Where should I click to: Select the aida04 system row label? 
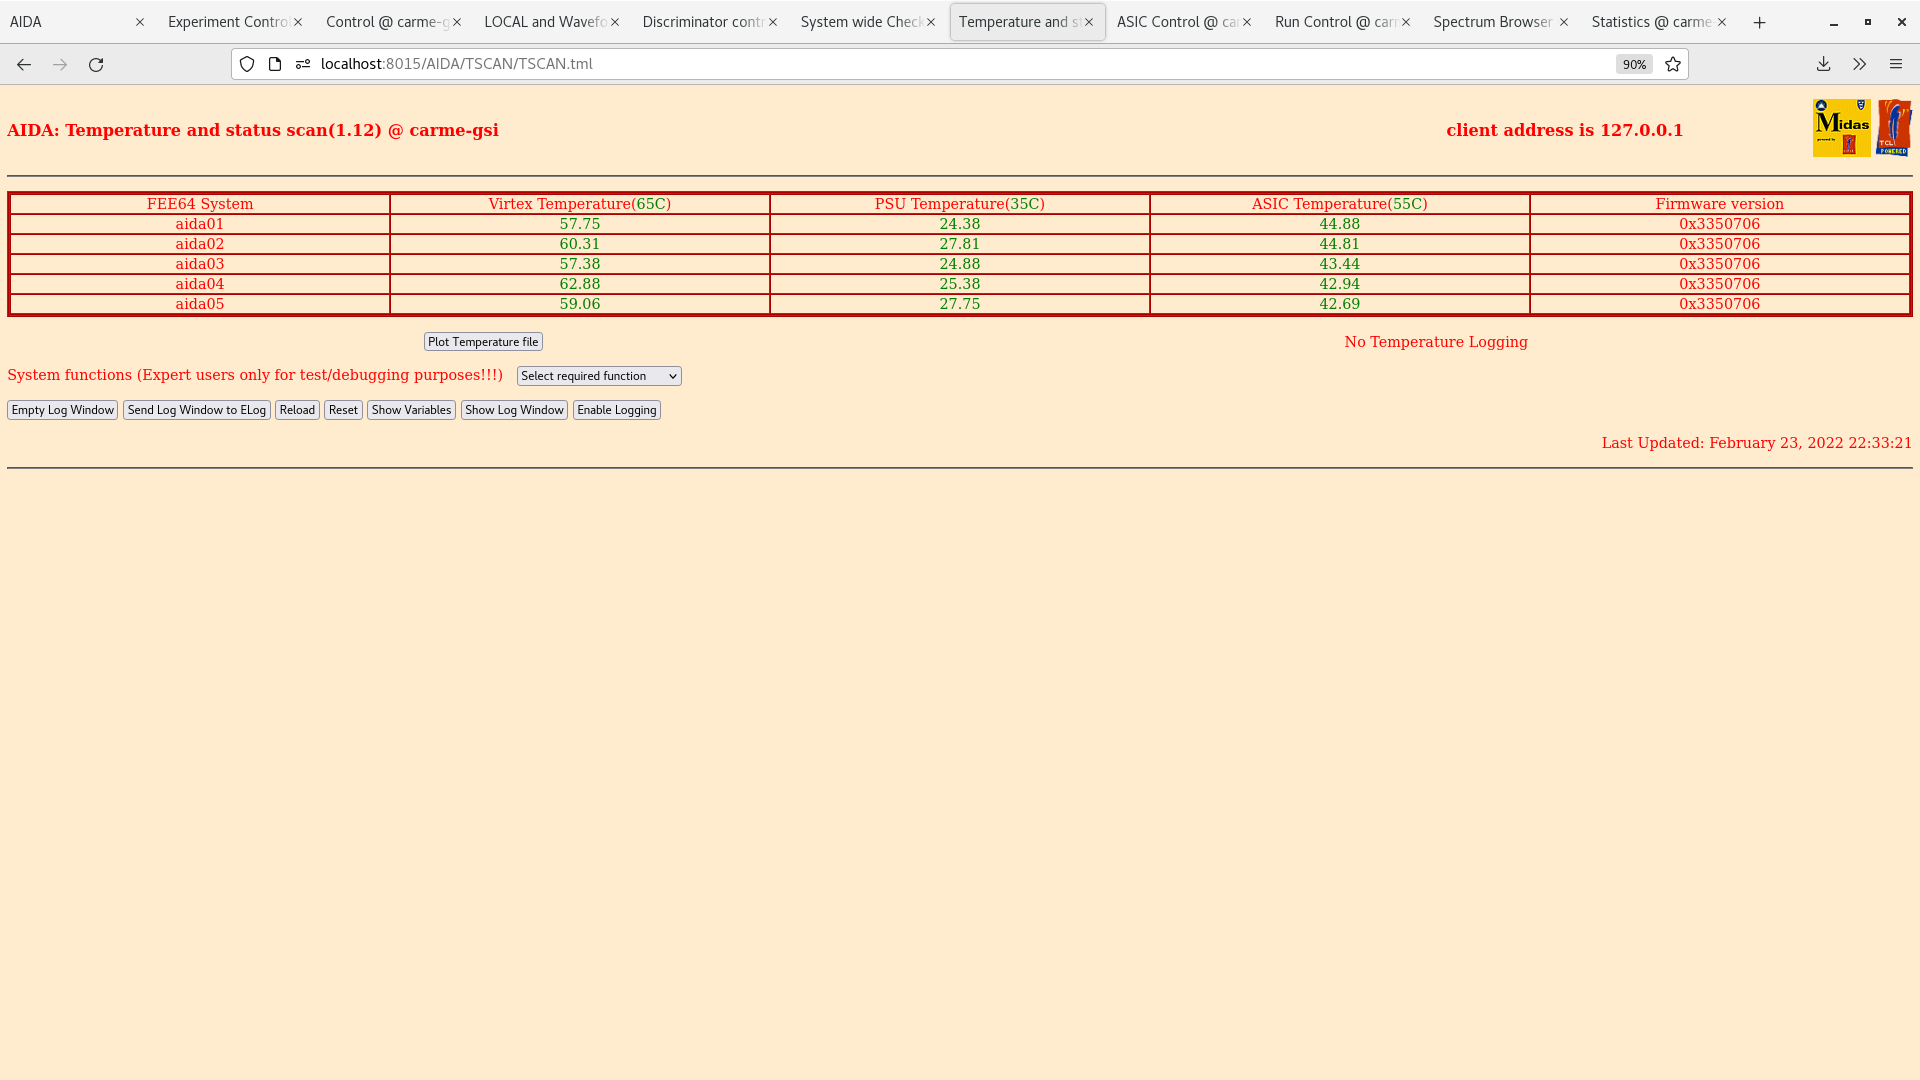click(200, 284)
